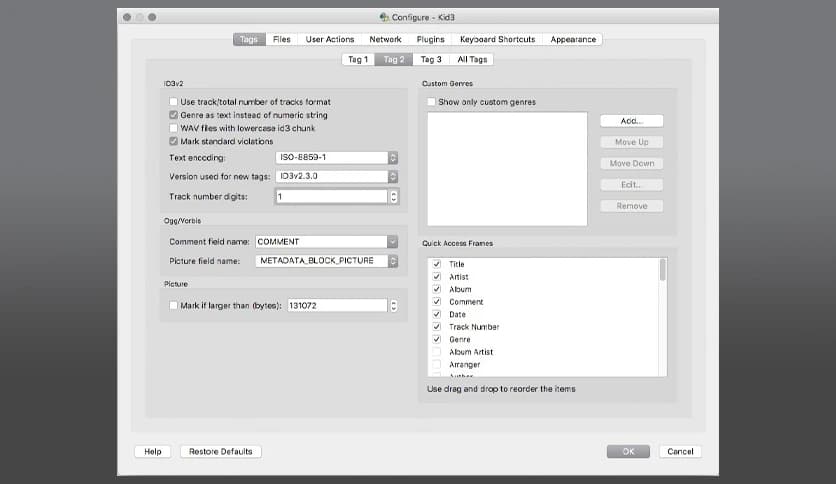Image resolution: width=836 pixels, height=484 pixels.
Task: Open the Keyboard Shortcuts tab
Action: coord(497,39)
